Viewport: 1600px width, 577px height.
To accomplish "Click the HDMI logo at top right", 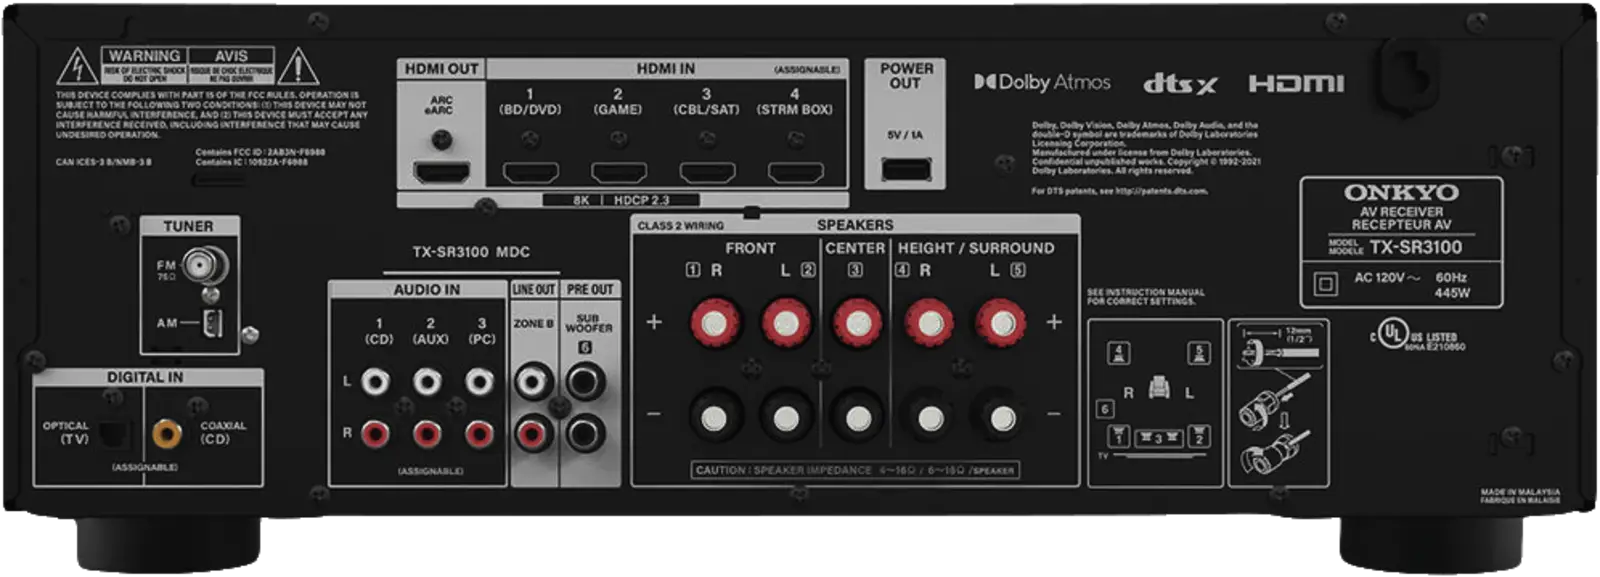I will click(x=1296, y=83).
